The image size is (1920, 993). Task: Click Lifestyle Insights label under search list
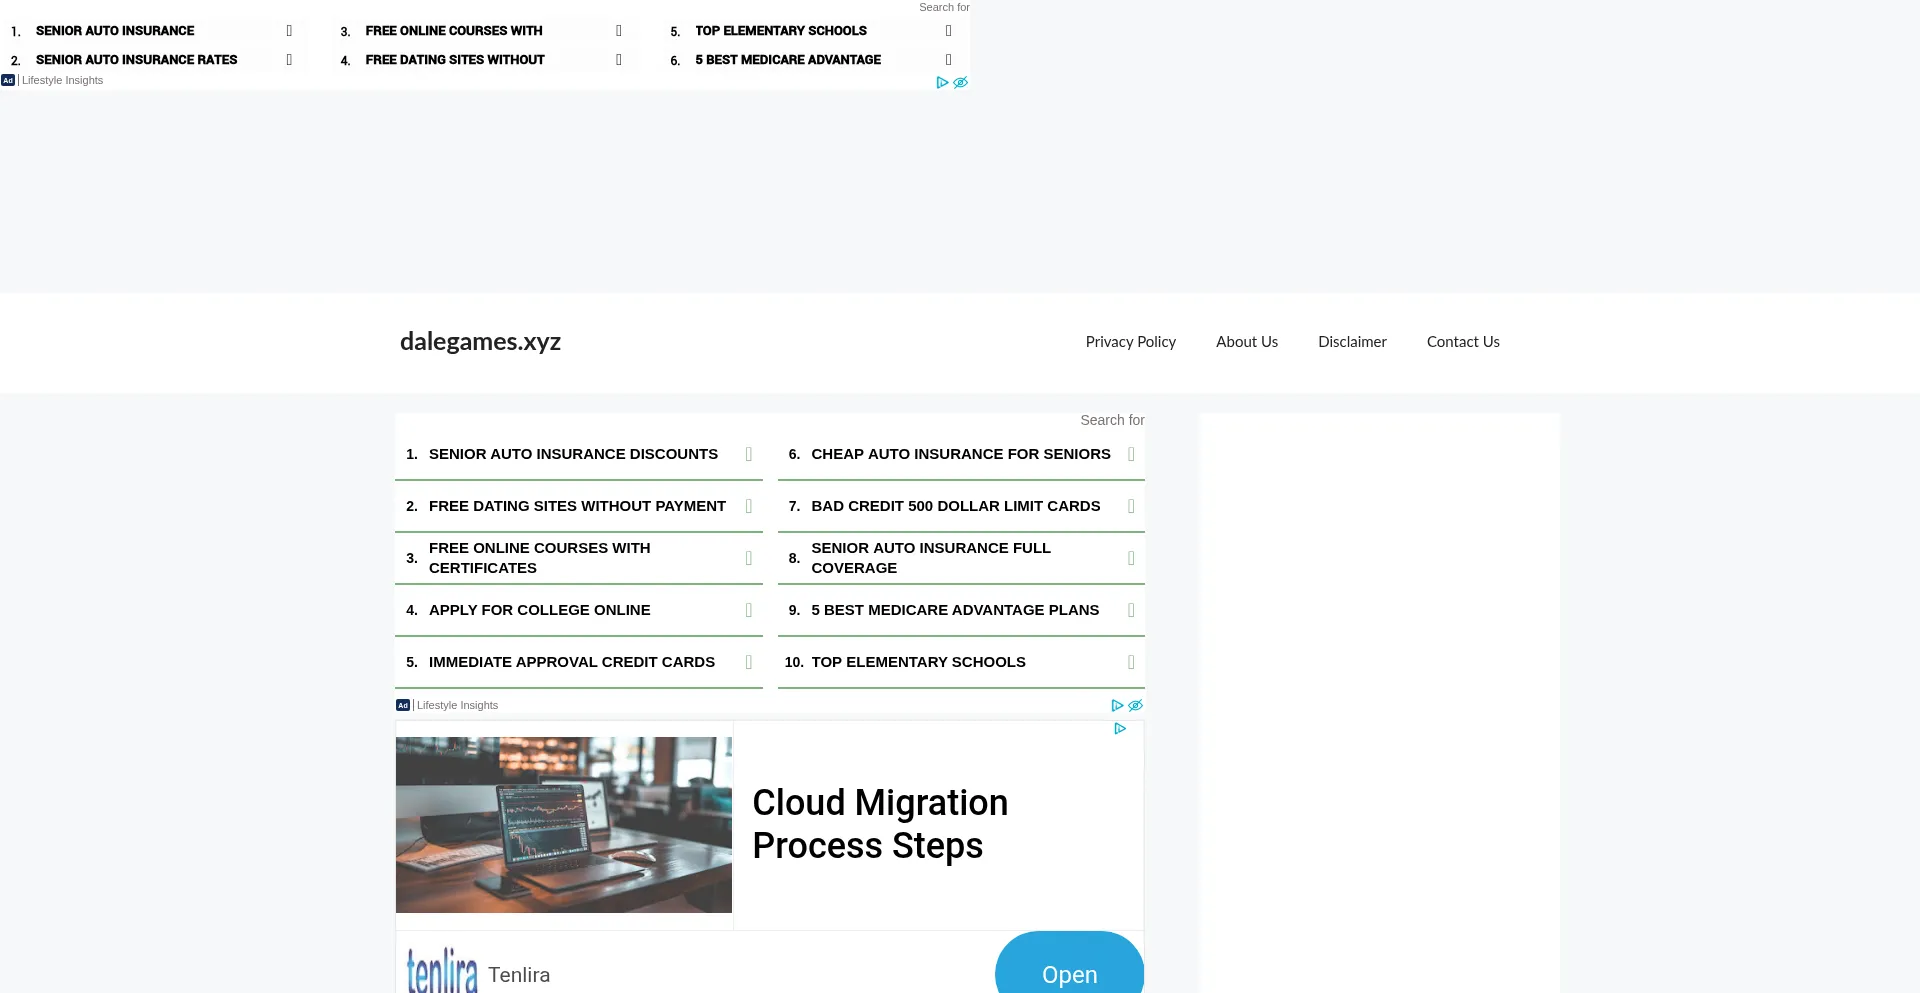point(457,706)
